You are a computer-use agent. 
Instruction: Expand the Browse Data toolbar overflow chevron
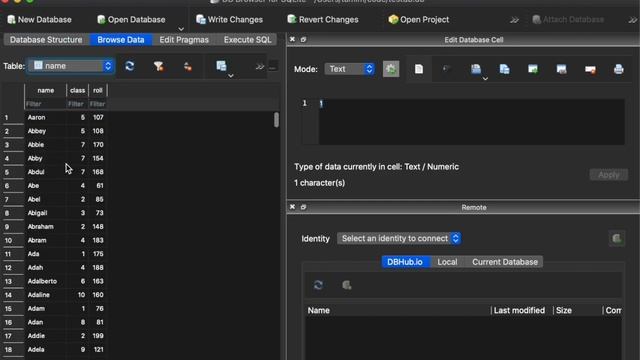click(260, 67)
